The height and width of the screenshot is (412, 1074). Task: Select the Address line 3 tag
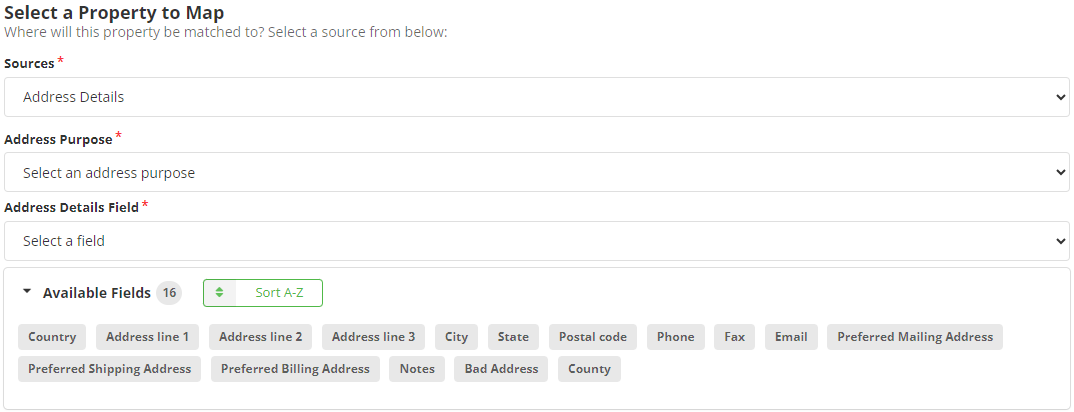pos(374,337)
